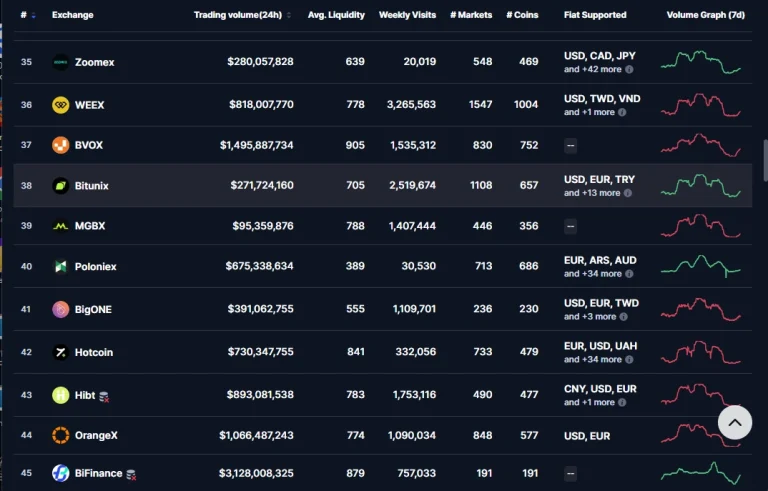Click info icon next to WEEX +1 more
The width and height of the screenshot is (768, 491).
point(622,112)
